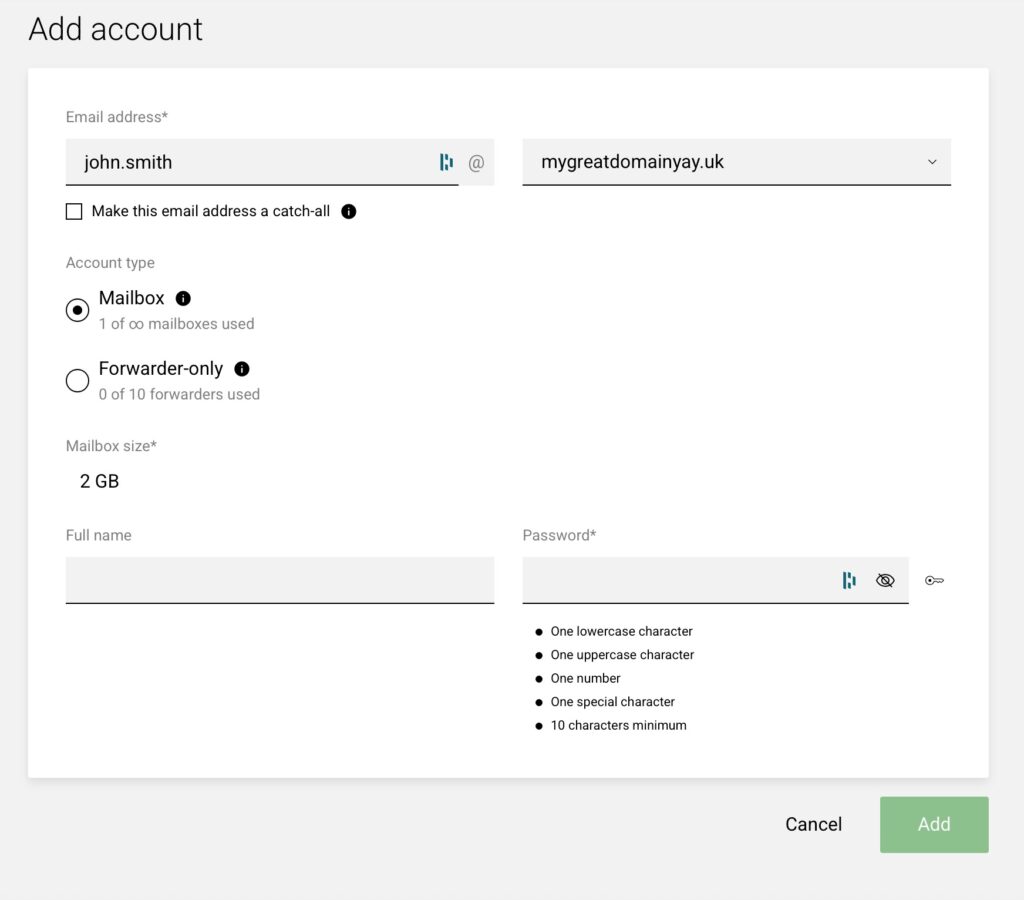Viewport: 1024px width, 900px height.
Task: Select Mailbox account type radio button
Action: coord(77,310)
